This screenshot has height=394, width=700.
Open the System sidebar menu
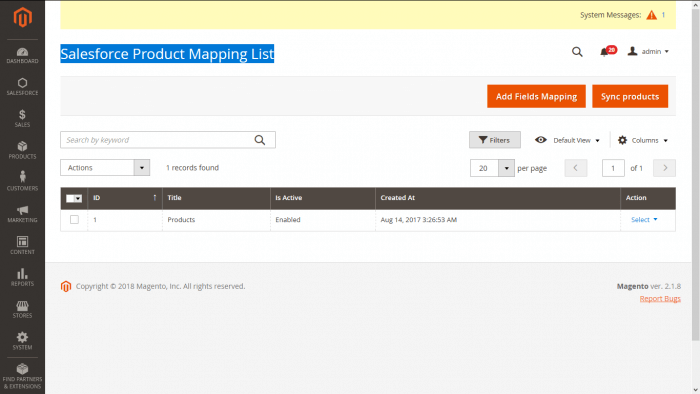[x=22, y=341]
